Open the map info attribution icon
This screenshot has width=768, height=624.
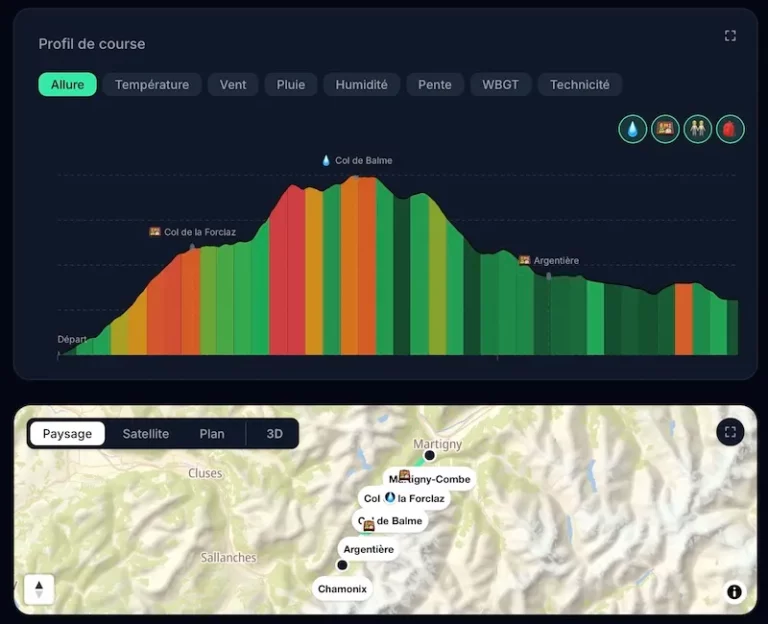click(x=734, y=592)
